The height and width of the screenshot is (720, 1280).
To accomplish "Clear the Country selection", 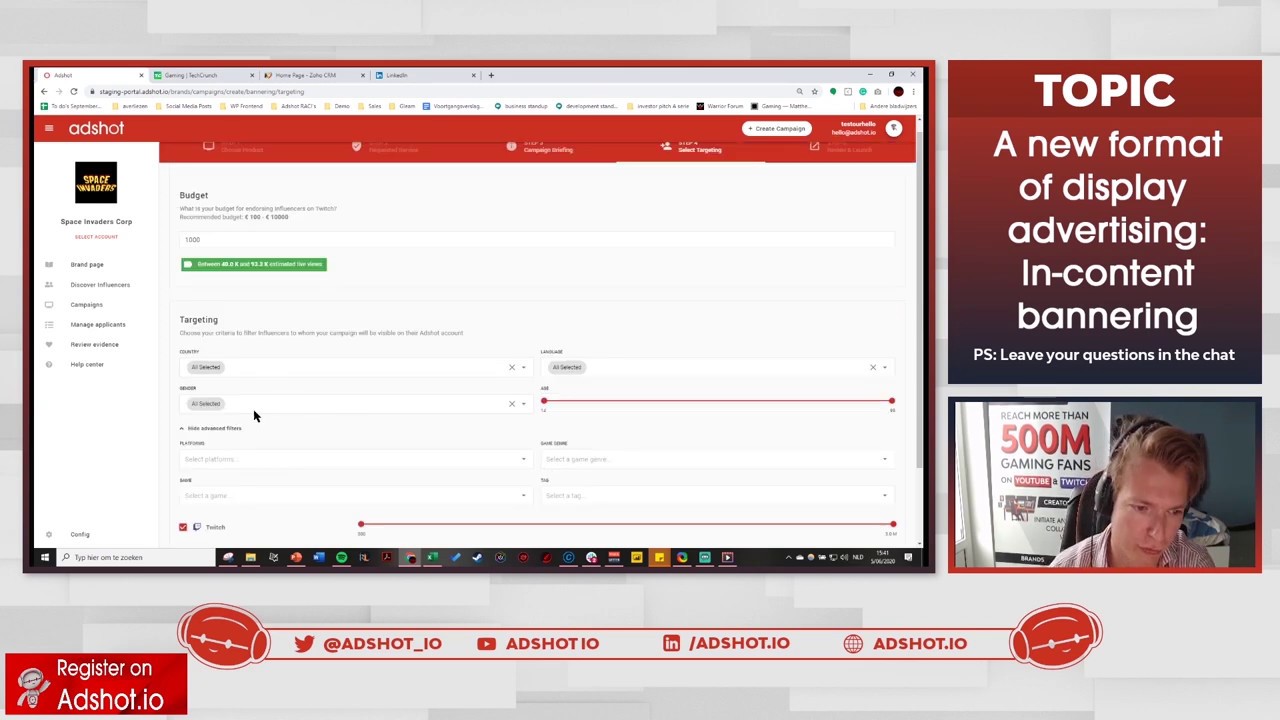I will click(511, 367).
